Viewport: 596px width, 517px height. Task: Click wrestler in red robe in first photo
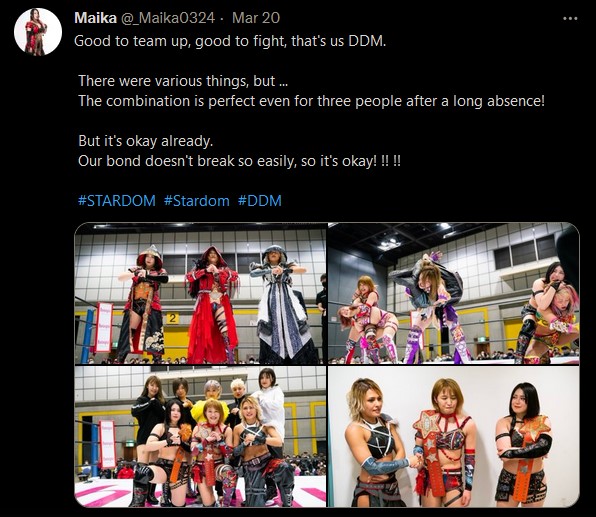point(212,304)
